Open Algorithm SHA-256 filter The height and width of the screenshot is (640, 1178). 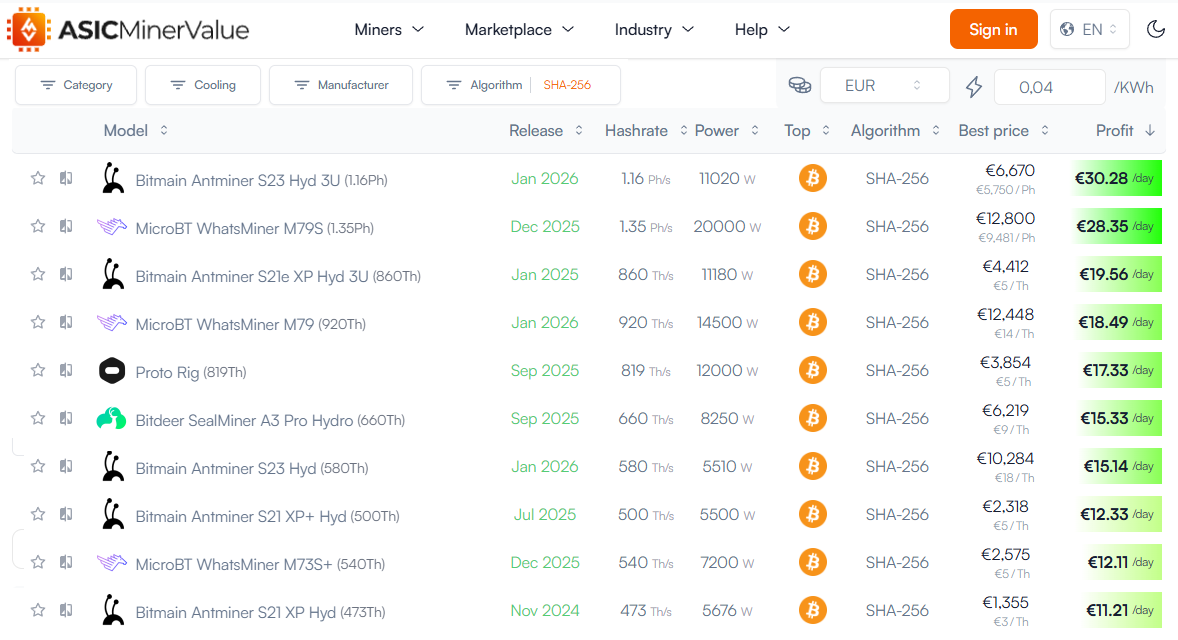(521, 85)
